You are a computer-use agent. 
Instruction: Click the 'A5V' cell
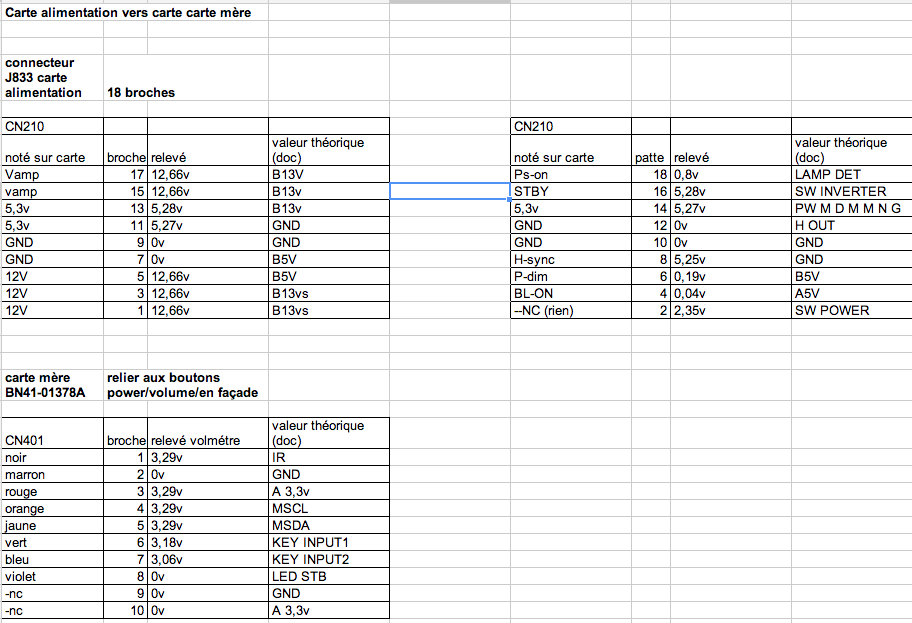[x=852, y=293]
